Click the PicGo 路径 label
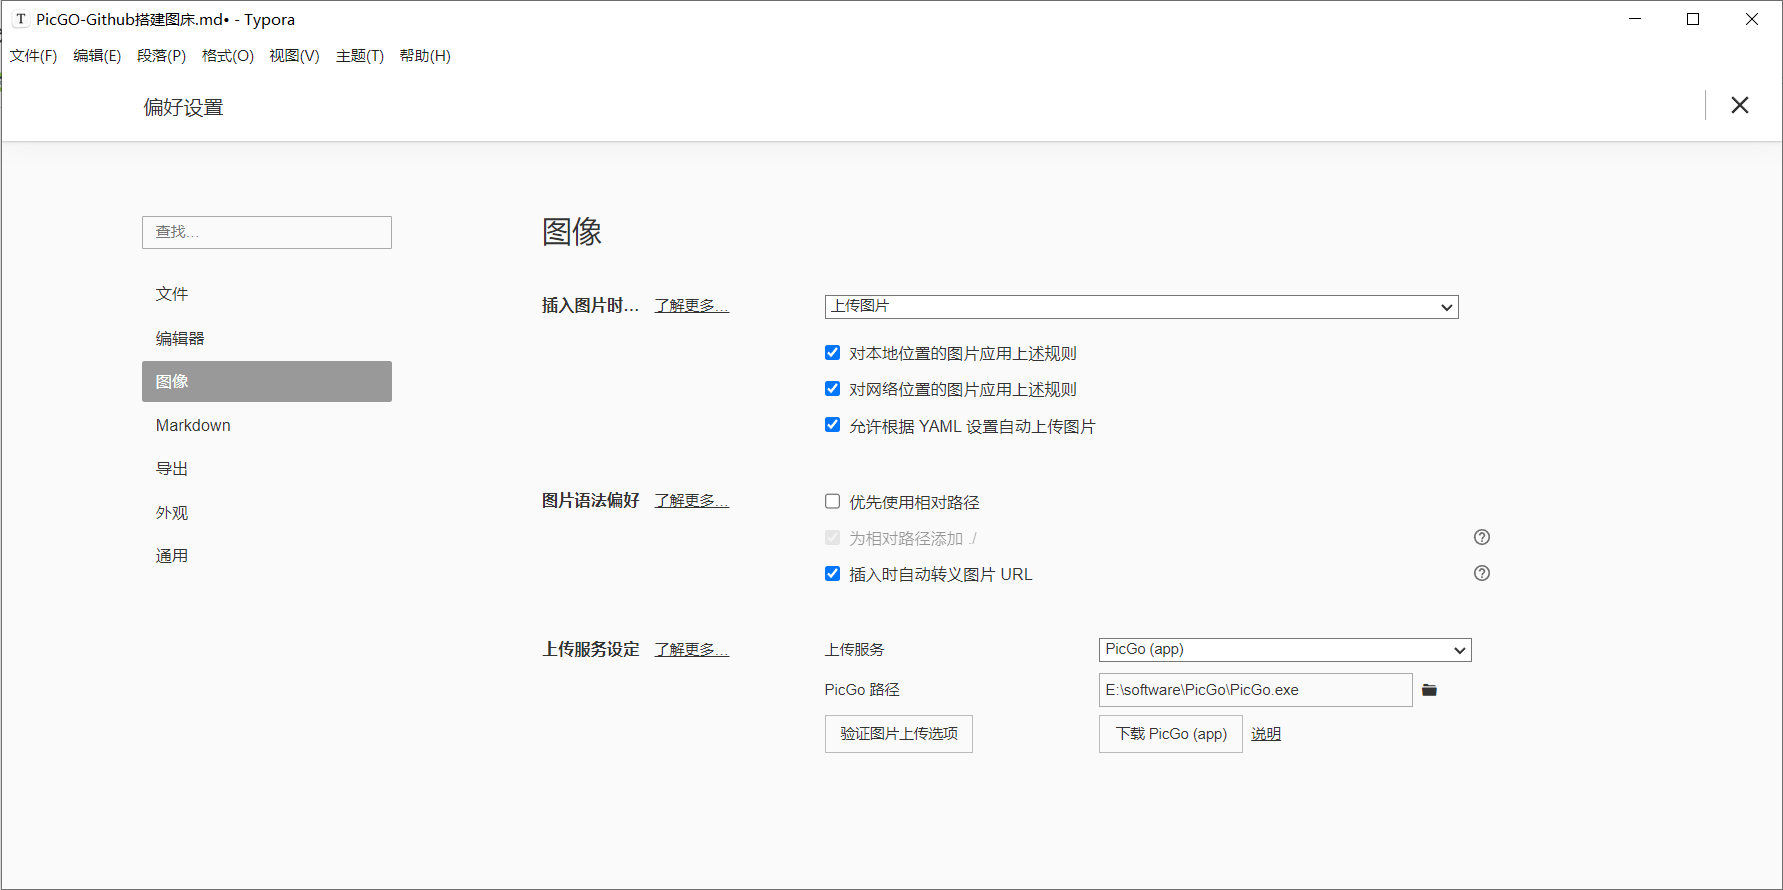The image size is (1783, 890). coord(862,690)
